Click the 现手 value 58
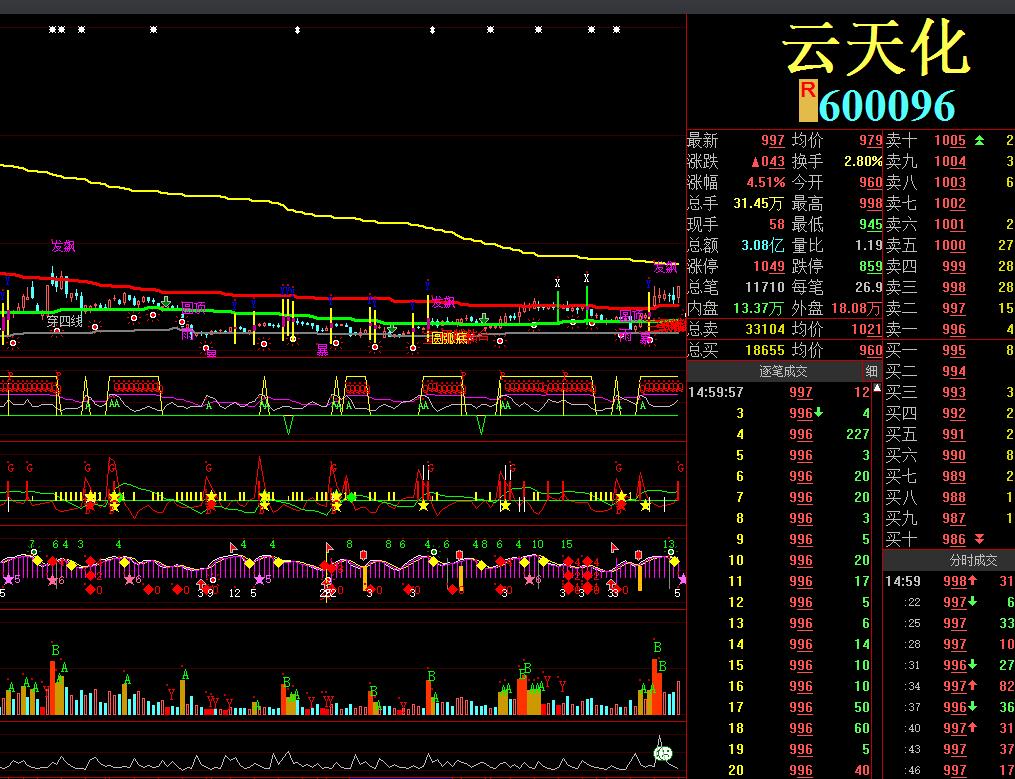 777,224
